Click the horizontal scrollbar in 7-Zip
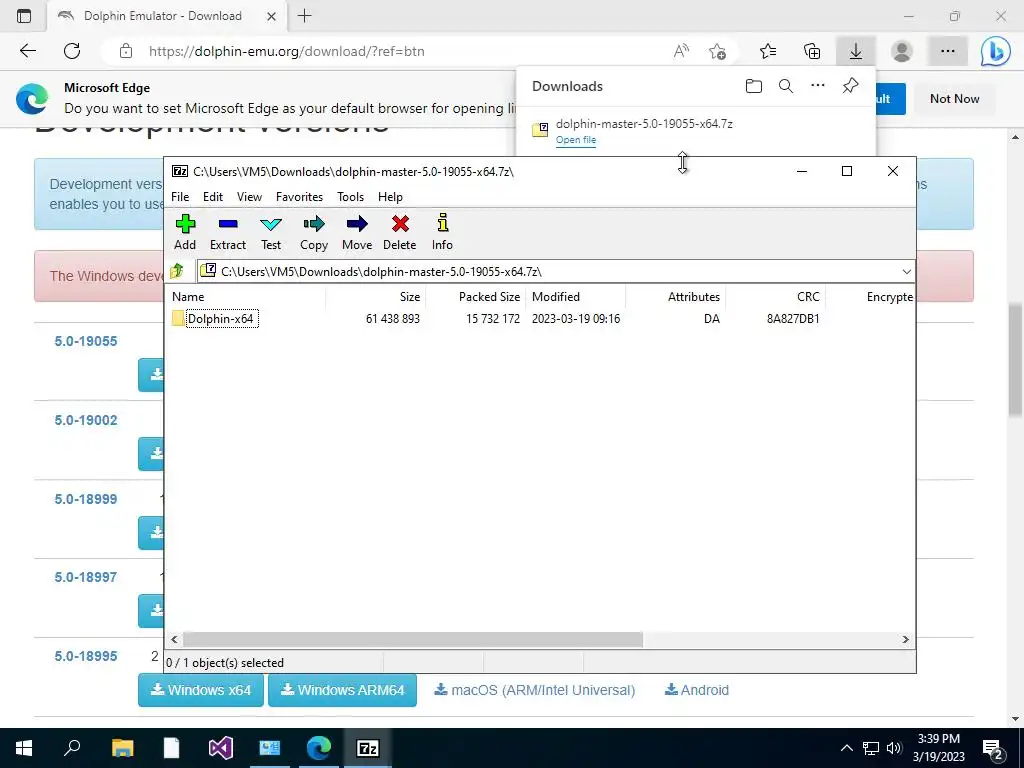Image resolution: width=1024 pixels, height=768 pixels. click(413, 639)
